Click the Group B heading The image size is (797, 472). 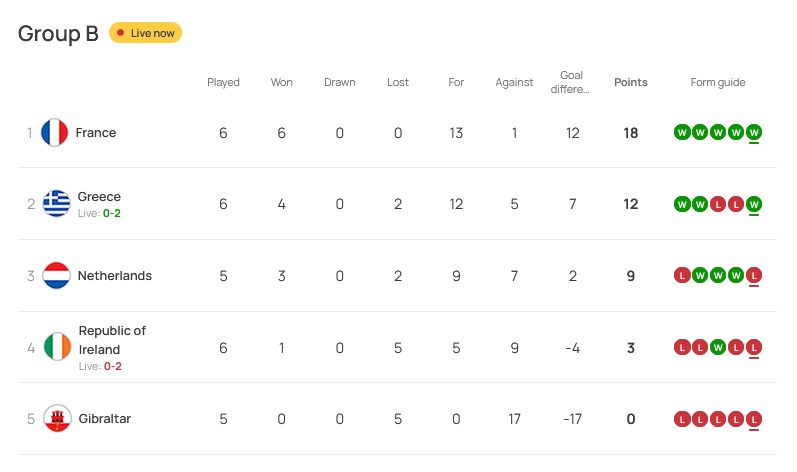coord(58,33)
